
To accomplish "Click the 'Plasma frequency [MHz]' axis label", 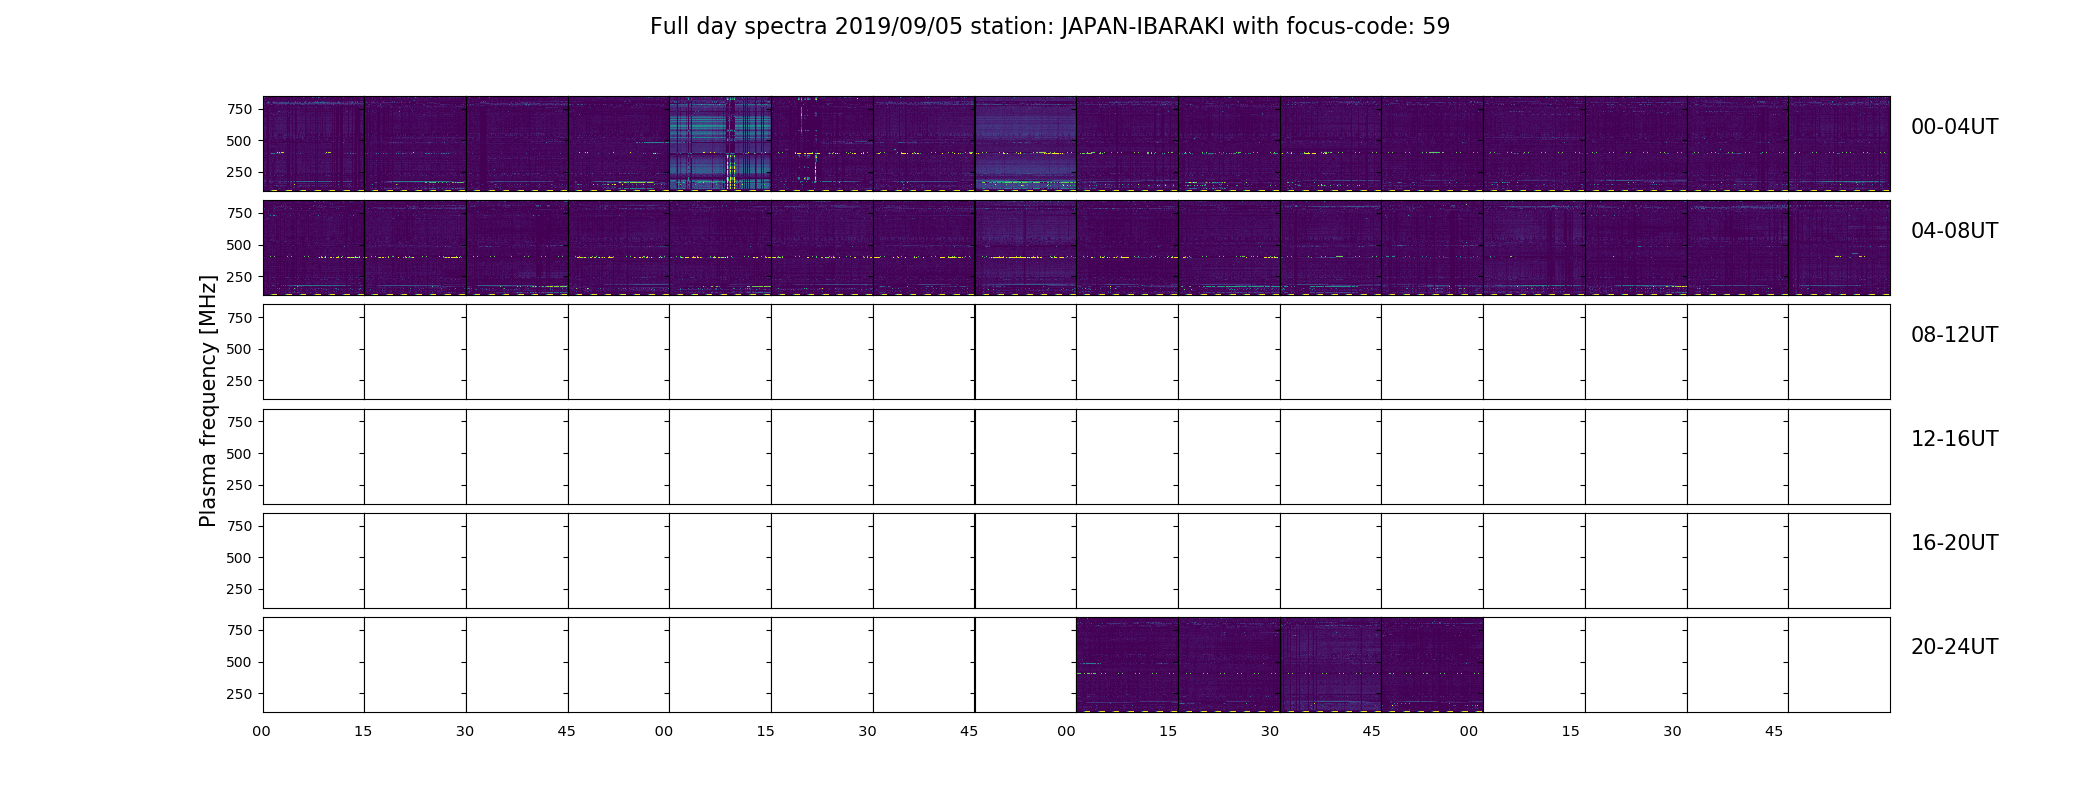I will (208, 401).
